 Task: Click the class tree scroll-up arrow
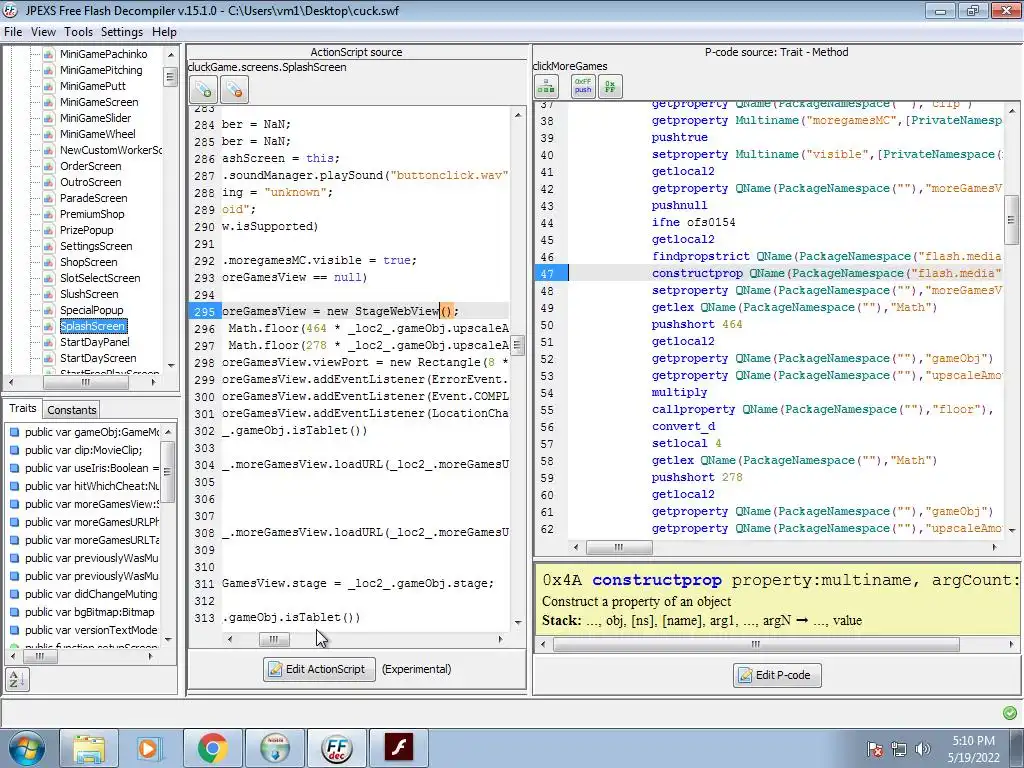[170, 55]
